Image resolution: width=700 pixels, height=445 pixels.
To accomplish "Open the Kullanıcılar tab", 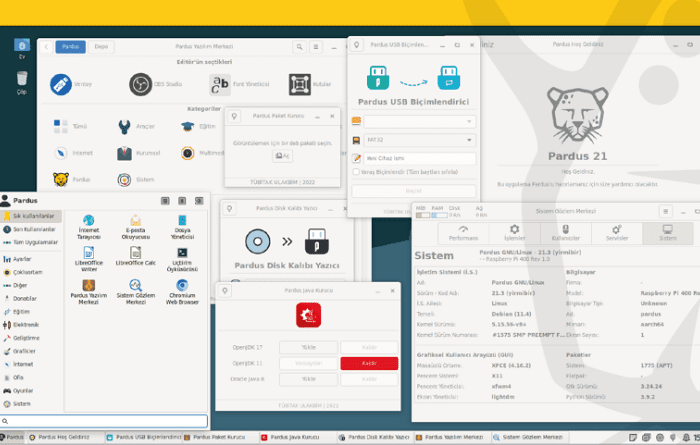I will tap(566, 233).
